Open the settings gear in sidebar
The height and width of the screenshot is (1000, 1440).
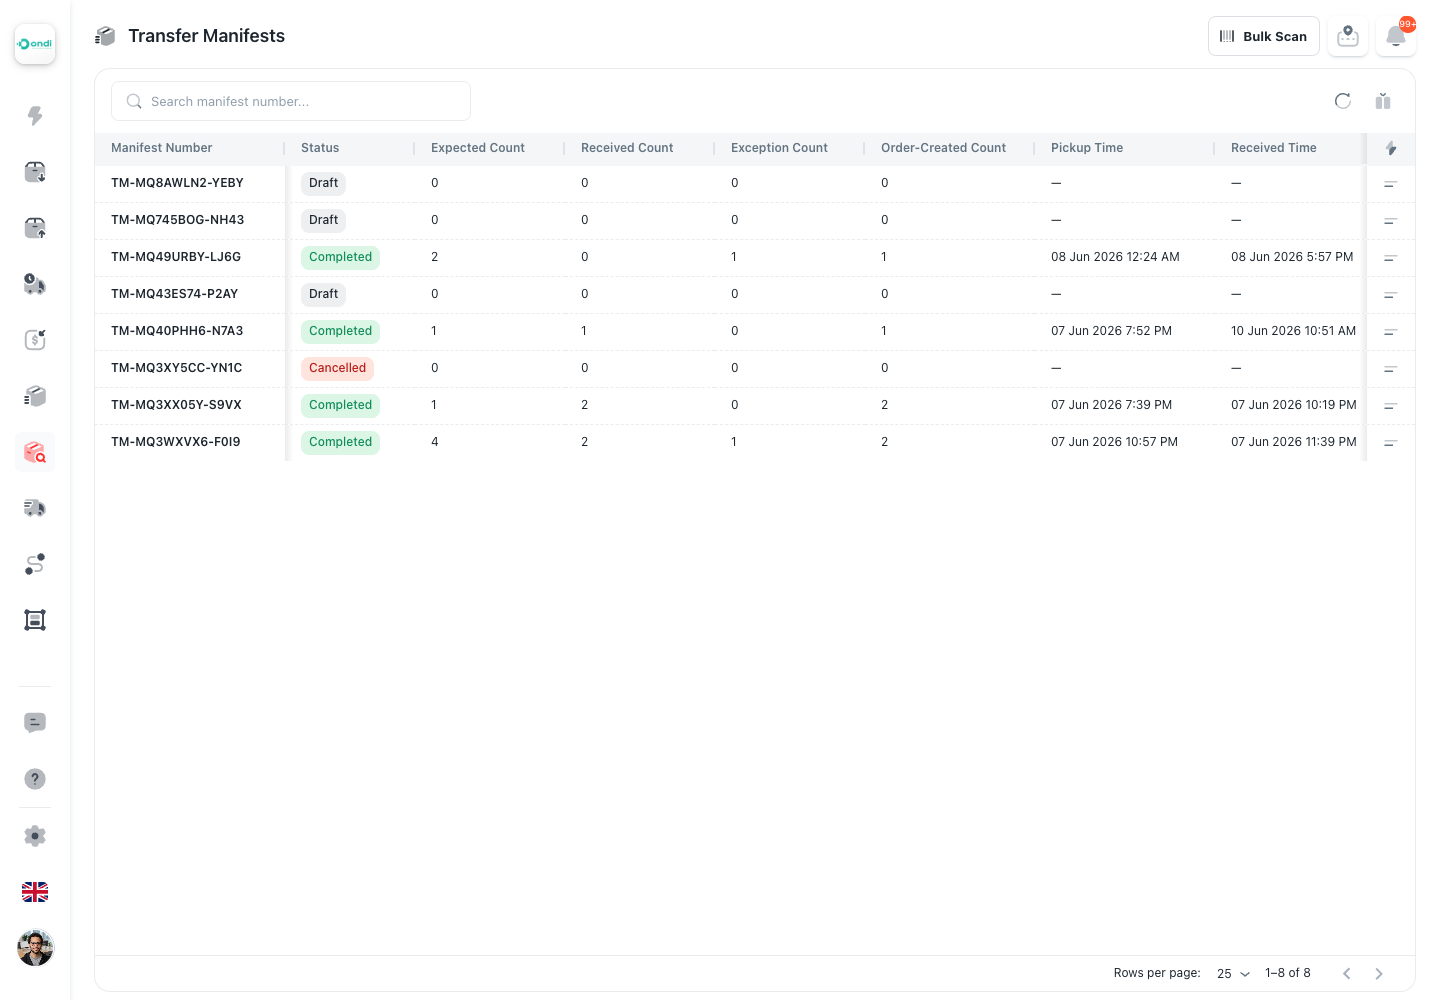coord(35,836)
